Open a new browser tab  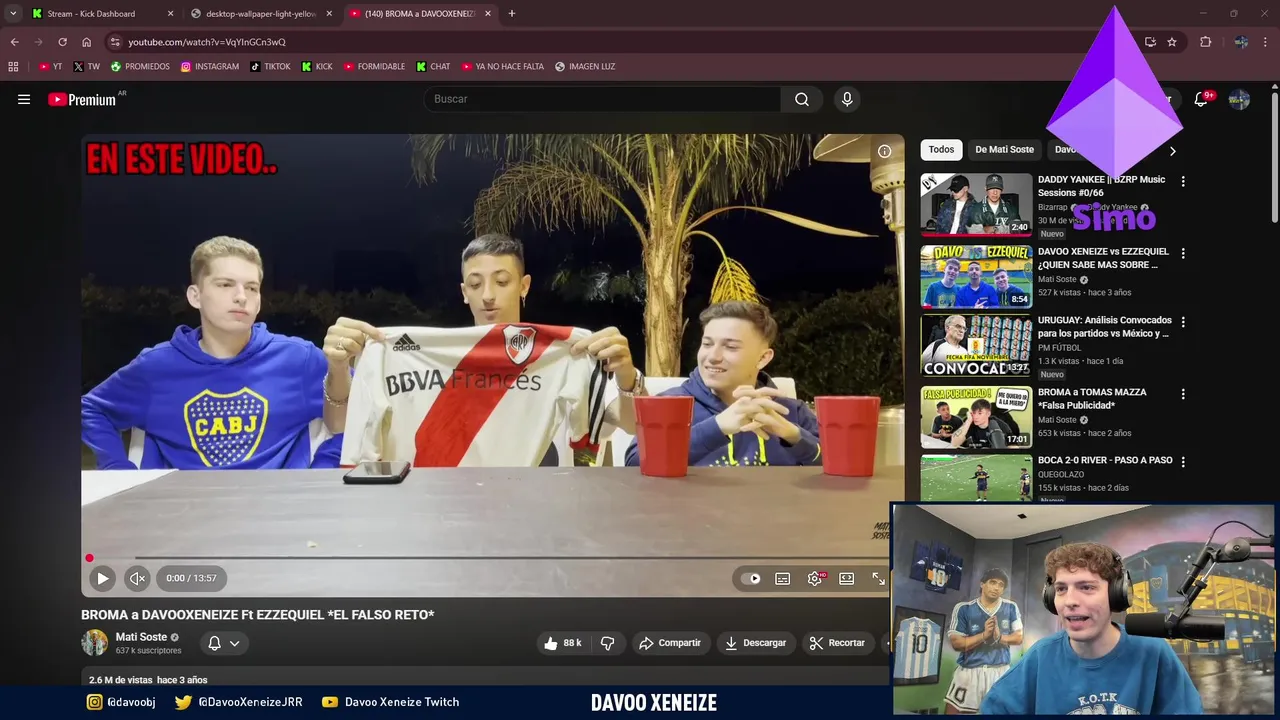click(512, 14)
